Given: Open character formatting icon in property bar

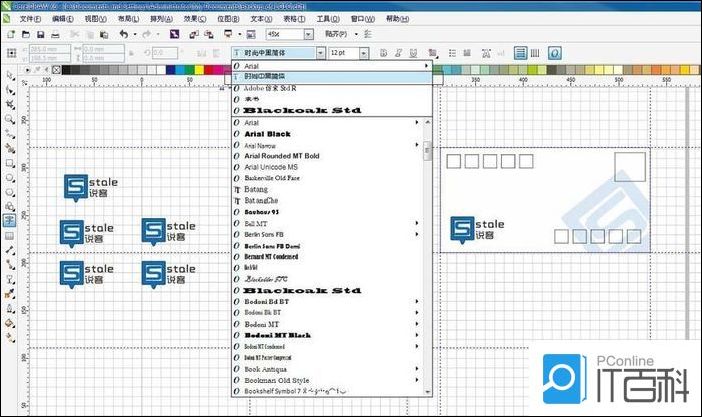Looking at the screenshot, I should click(x=486, y=53).
